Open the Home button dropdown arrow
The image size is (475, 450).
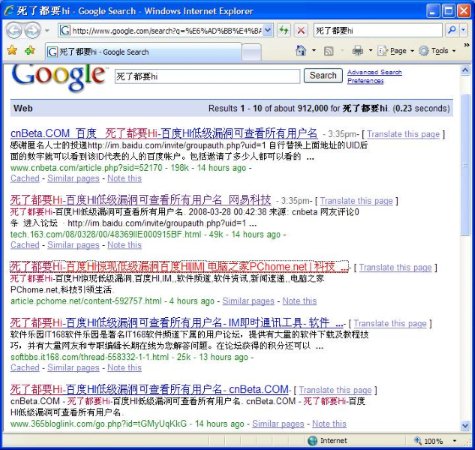(x=314, y=51)
